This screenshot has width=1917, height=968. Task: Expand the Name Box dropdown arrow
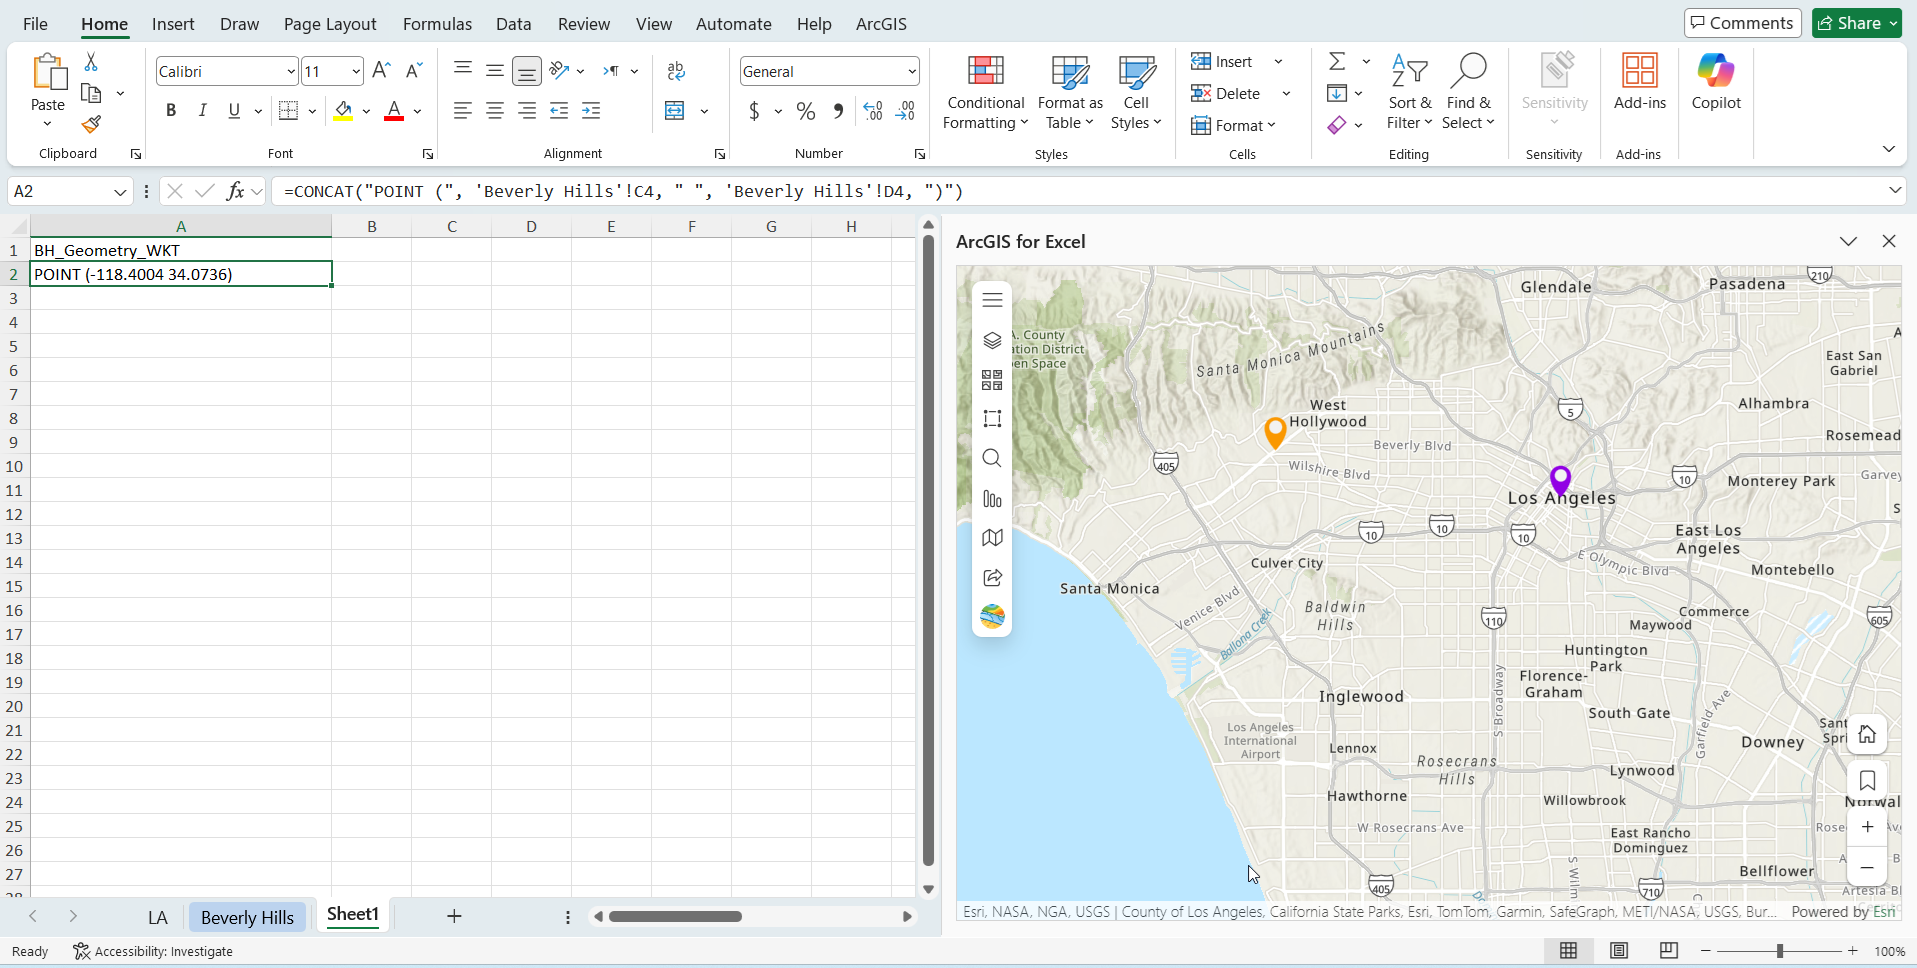(x=120, y=192)
